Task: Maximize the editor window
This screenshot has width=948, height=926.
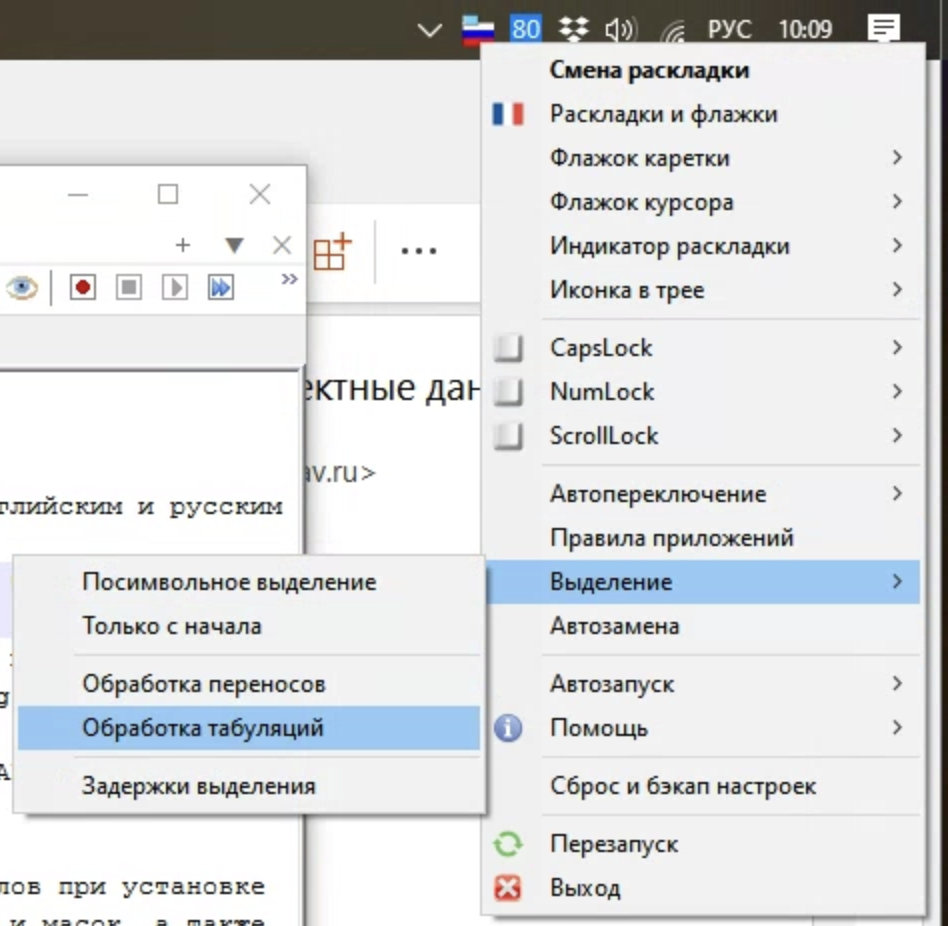Action: point(168,195)
